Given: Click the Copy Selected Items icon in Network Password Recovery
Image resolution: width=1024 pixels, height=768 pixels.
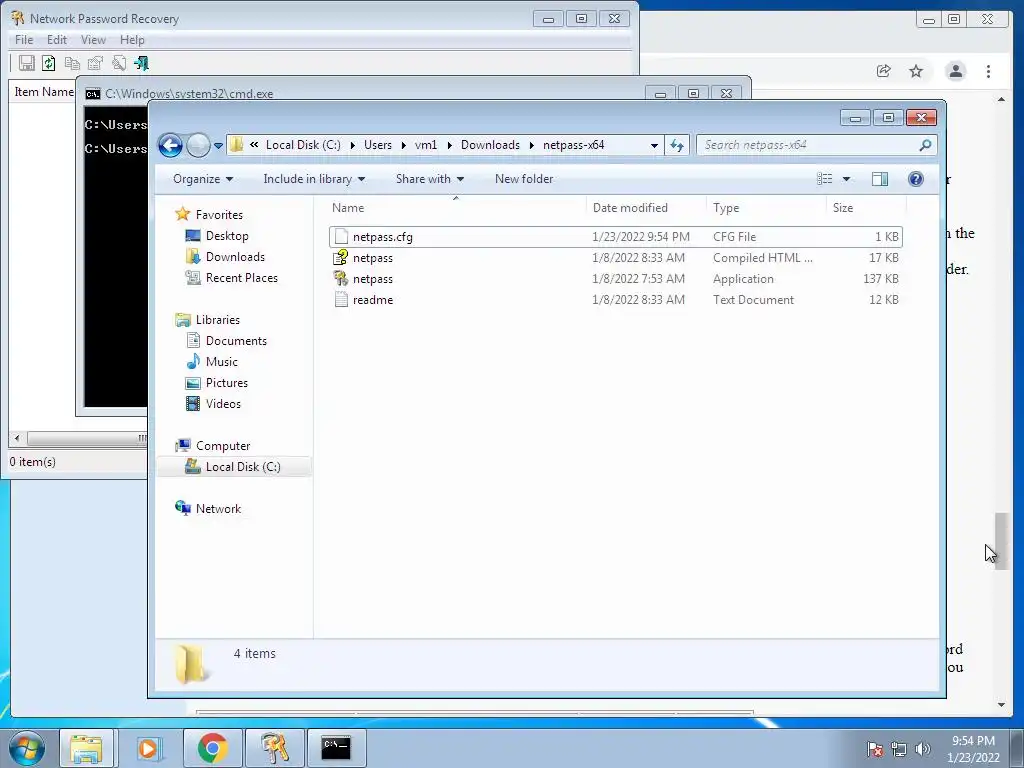Looking at the screenshot, I should tap(72, 63).
